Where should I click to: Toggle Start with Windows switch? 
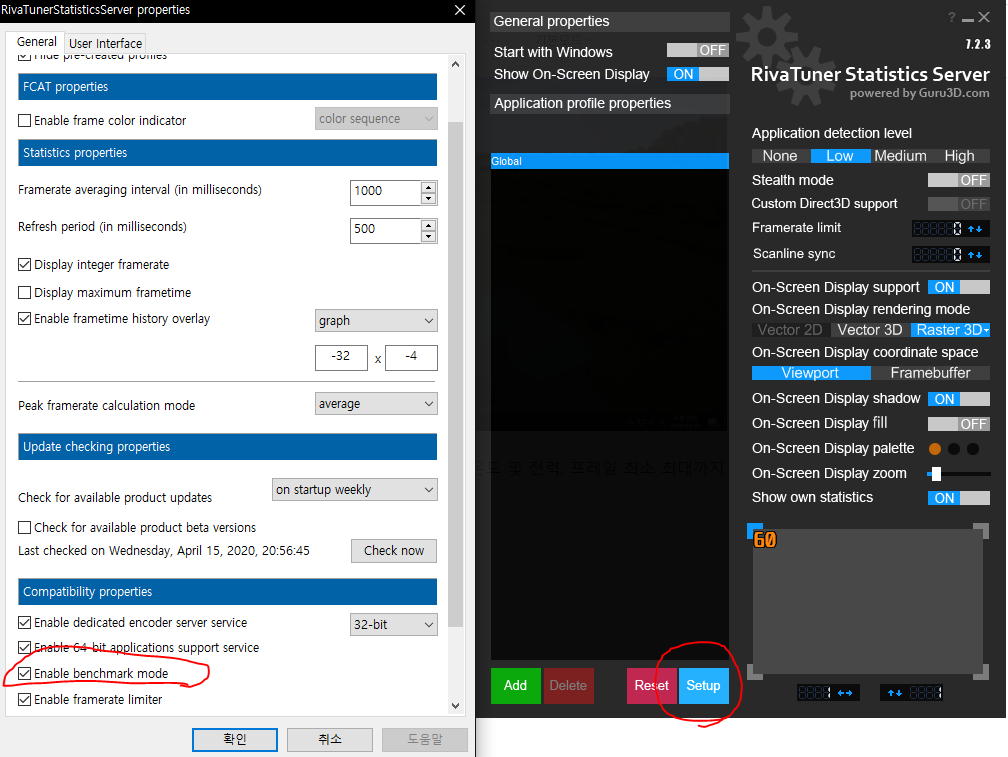click(698, 50)
